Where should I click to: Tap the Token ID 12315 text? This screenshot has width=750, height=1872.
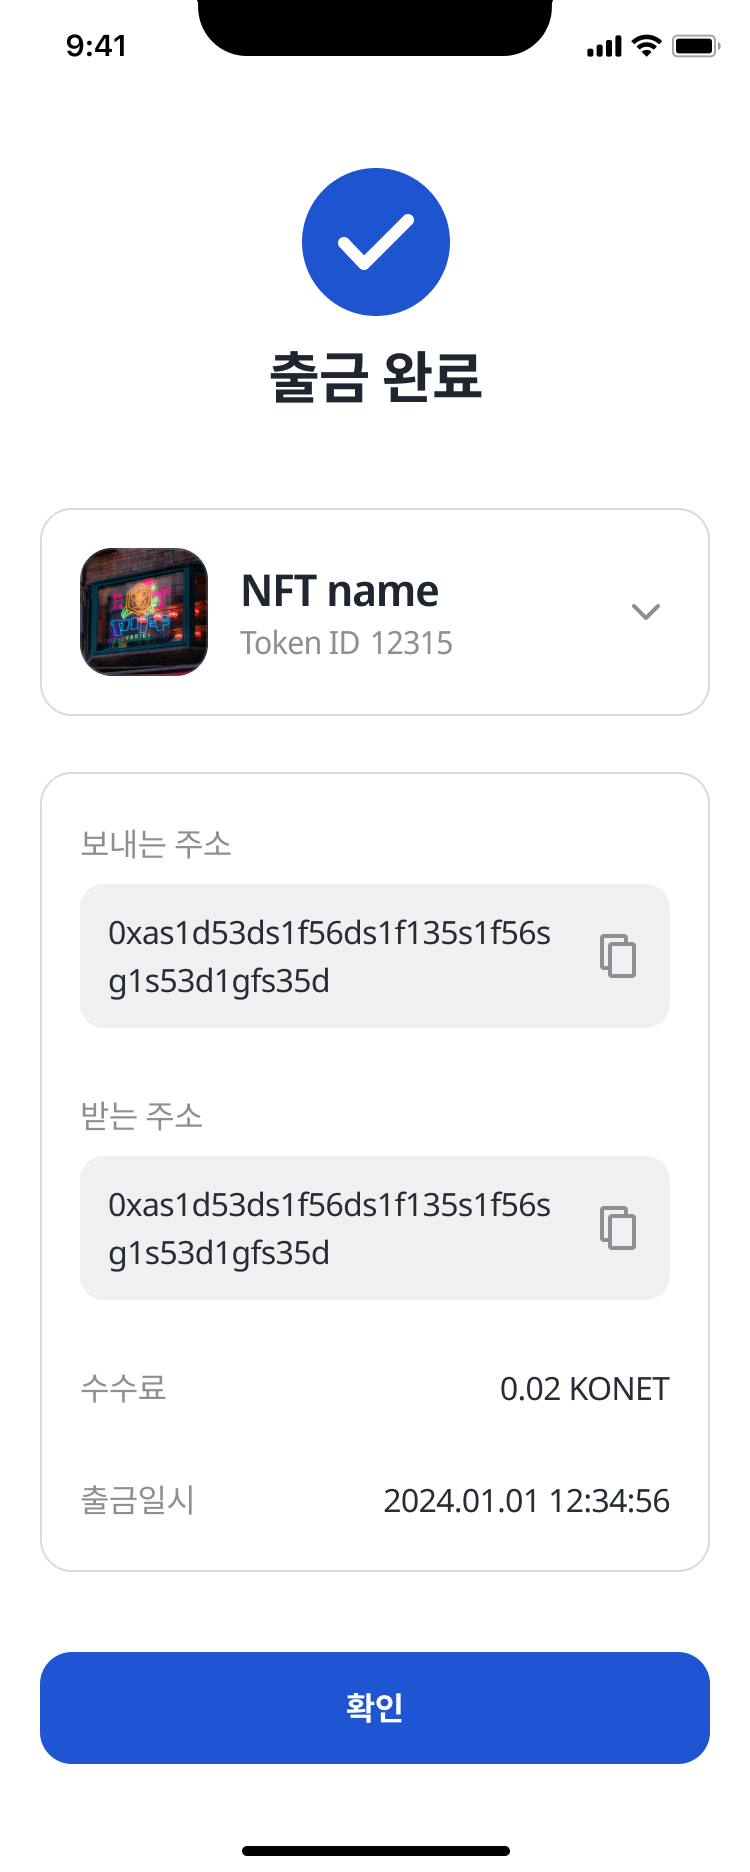[x=346, y=643]
